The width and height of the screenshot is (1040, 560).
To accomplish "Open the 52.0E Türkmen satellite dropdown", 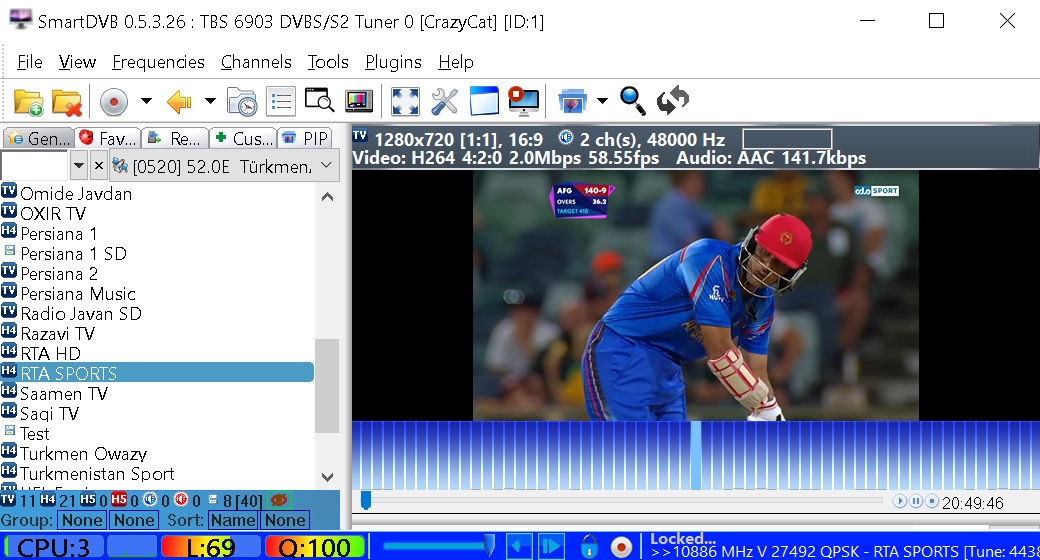I will [x=224, y=165].
